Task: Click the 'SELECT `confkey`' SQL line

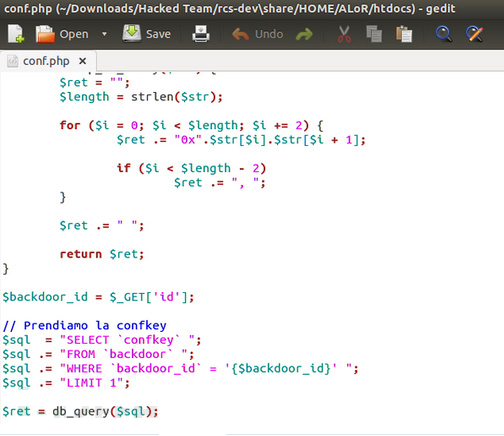Action: 102,340
